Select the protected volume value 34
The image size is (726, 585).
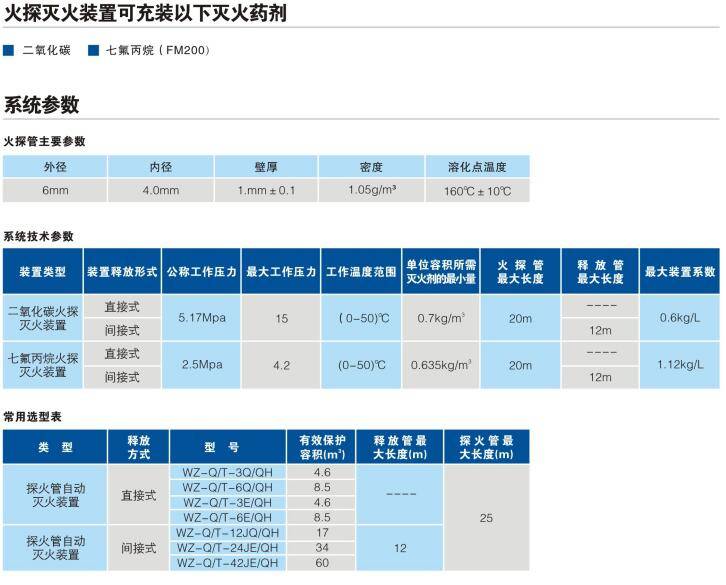(x=322, y=547)
